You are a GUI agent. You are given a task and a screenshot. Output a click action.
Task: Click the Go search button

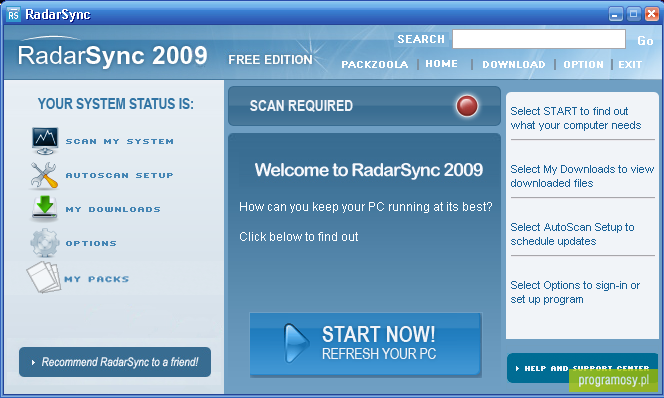[x=645, y=41]
